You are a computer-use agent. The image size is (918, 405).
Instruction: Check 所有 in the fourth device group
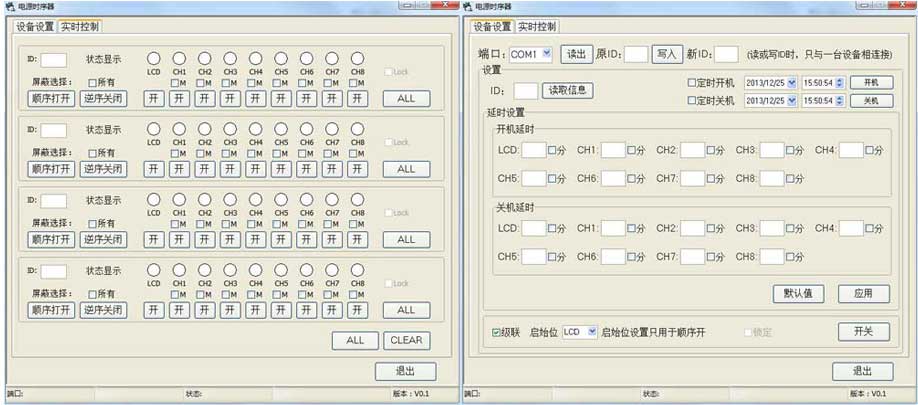(x=93, y=294)
